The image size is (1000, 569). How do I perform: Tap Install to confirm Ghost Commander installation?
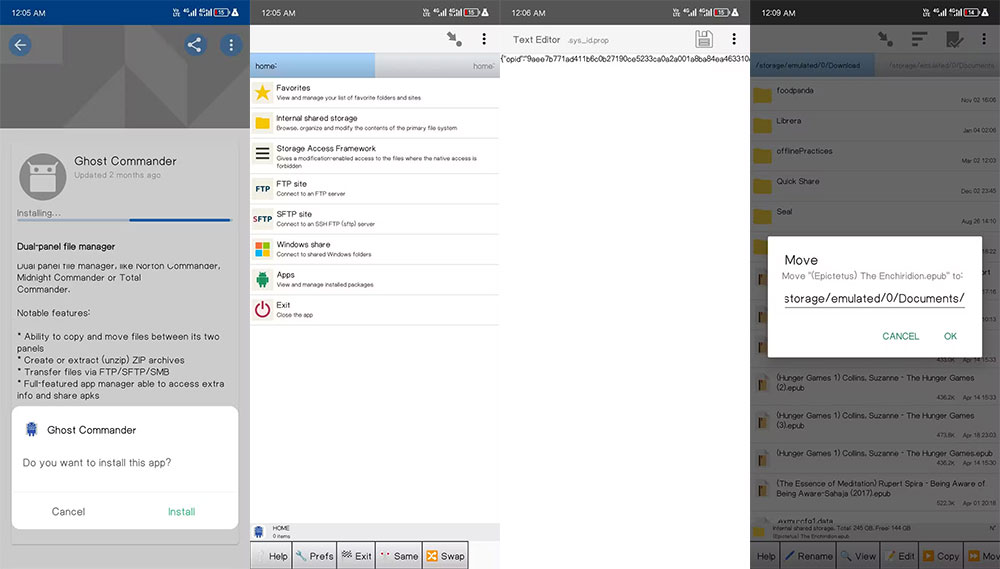[x=181, y=512]
